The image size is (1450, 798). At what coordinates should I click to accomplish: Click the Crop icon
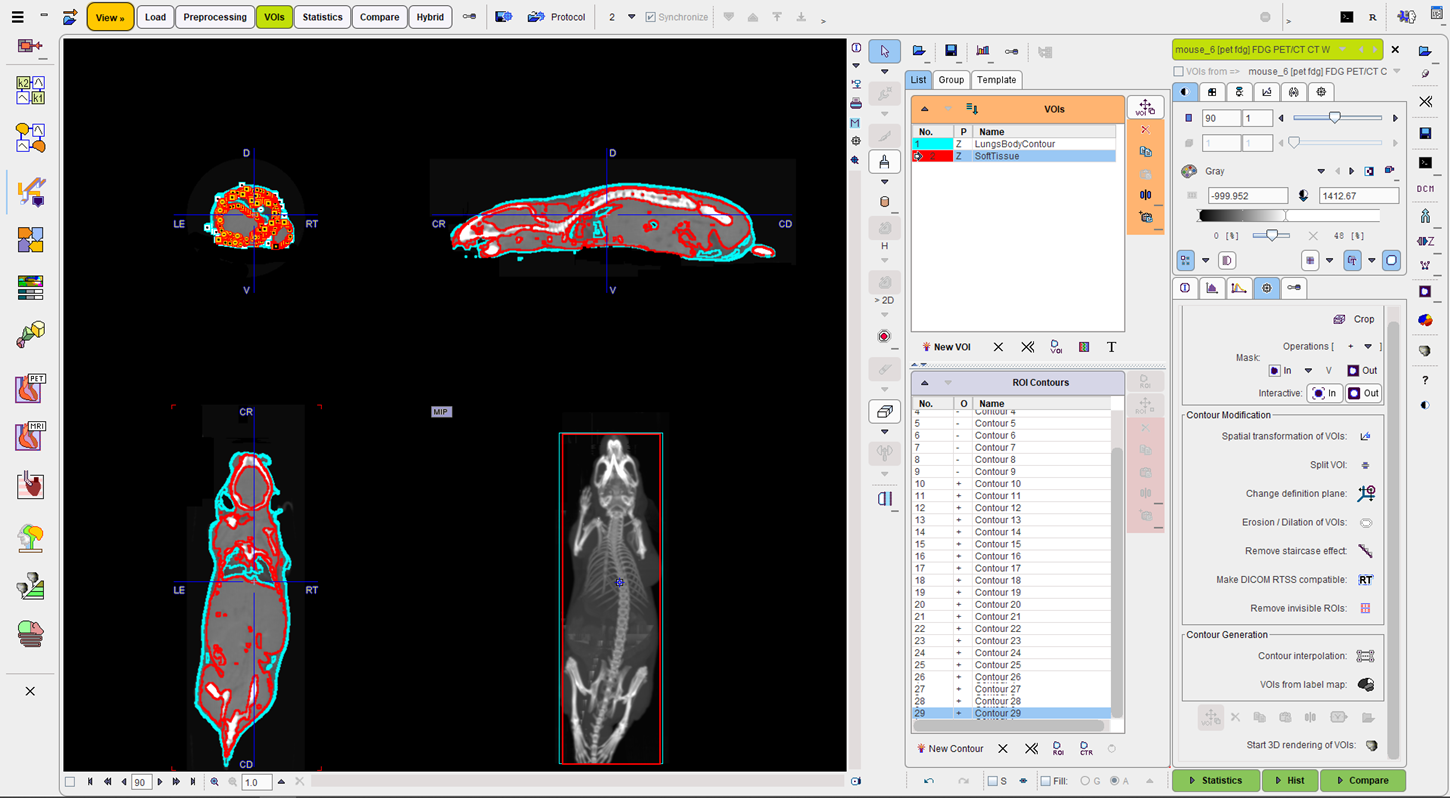[1339, 319]
